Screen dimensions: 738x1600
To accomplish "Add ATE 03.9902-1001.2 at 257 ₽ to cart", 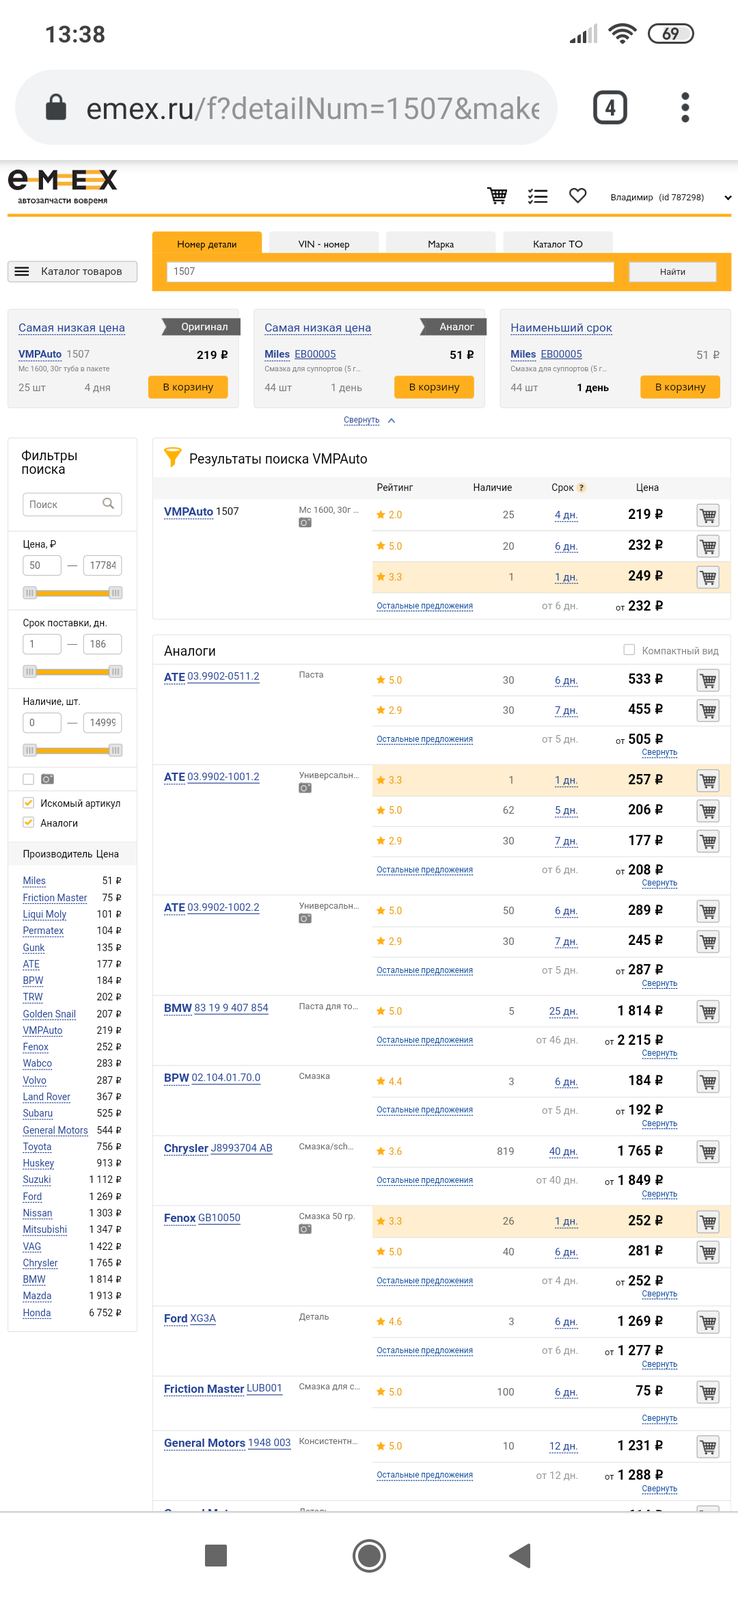I will pos(708,781).
